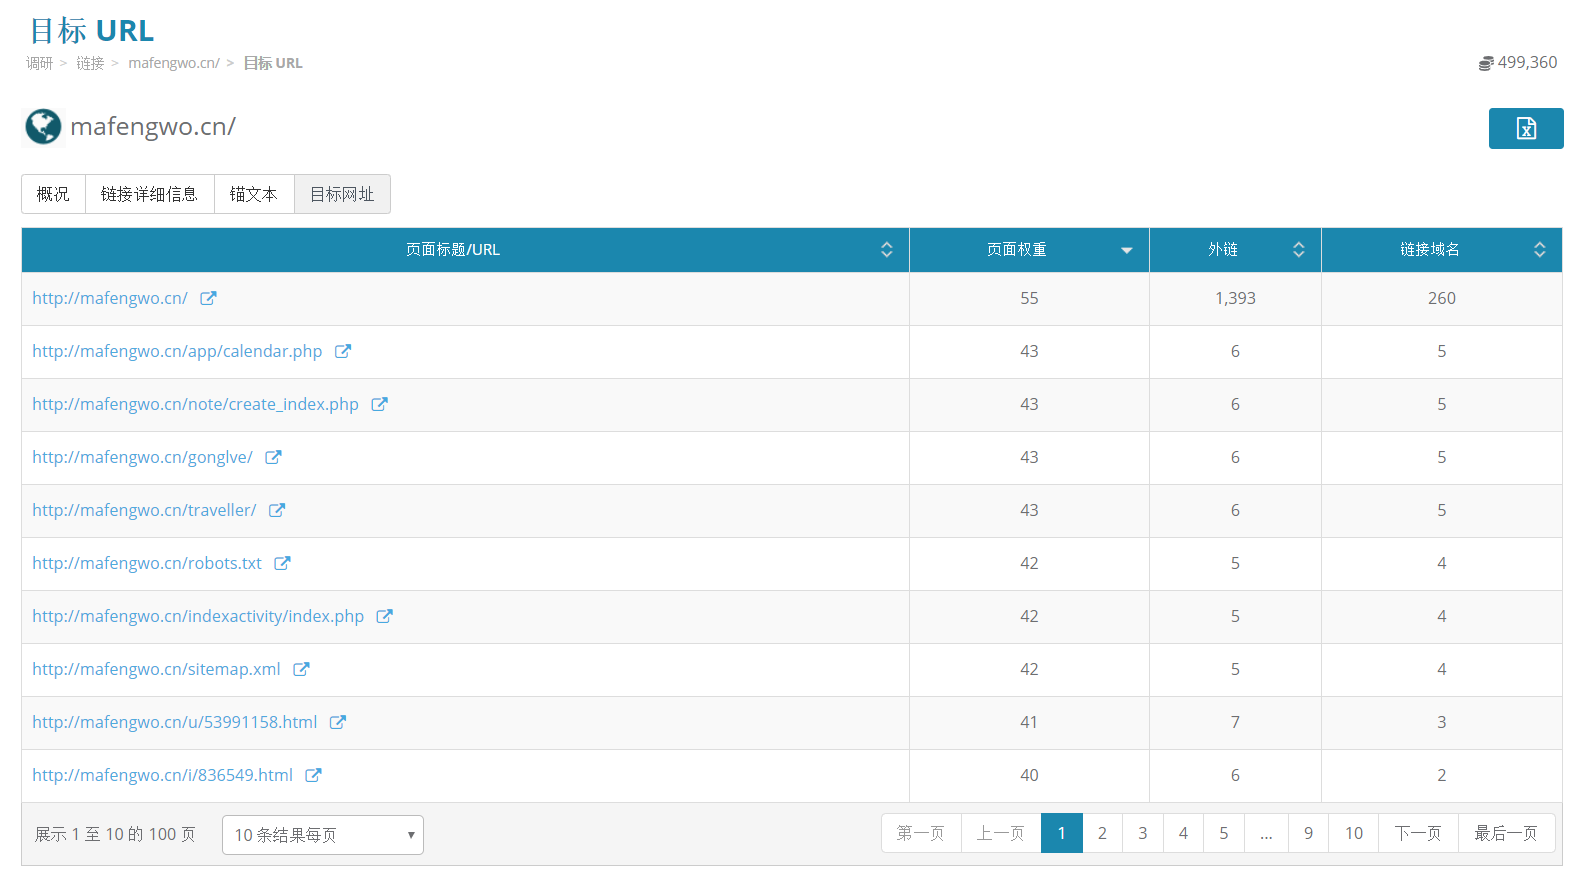Screen dimensions: 1589x879
Task: Click mafengwo.cn/ breadcrumb link
Action: tap(174, 63)
